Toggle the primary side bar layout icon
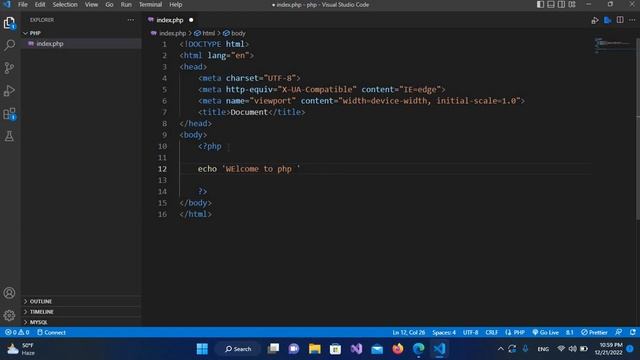 pyautogui.click(x=540, y=4)
